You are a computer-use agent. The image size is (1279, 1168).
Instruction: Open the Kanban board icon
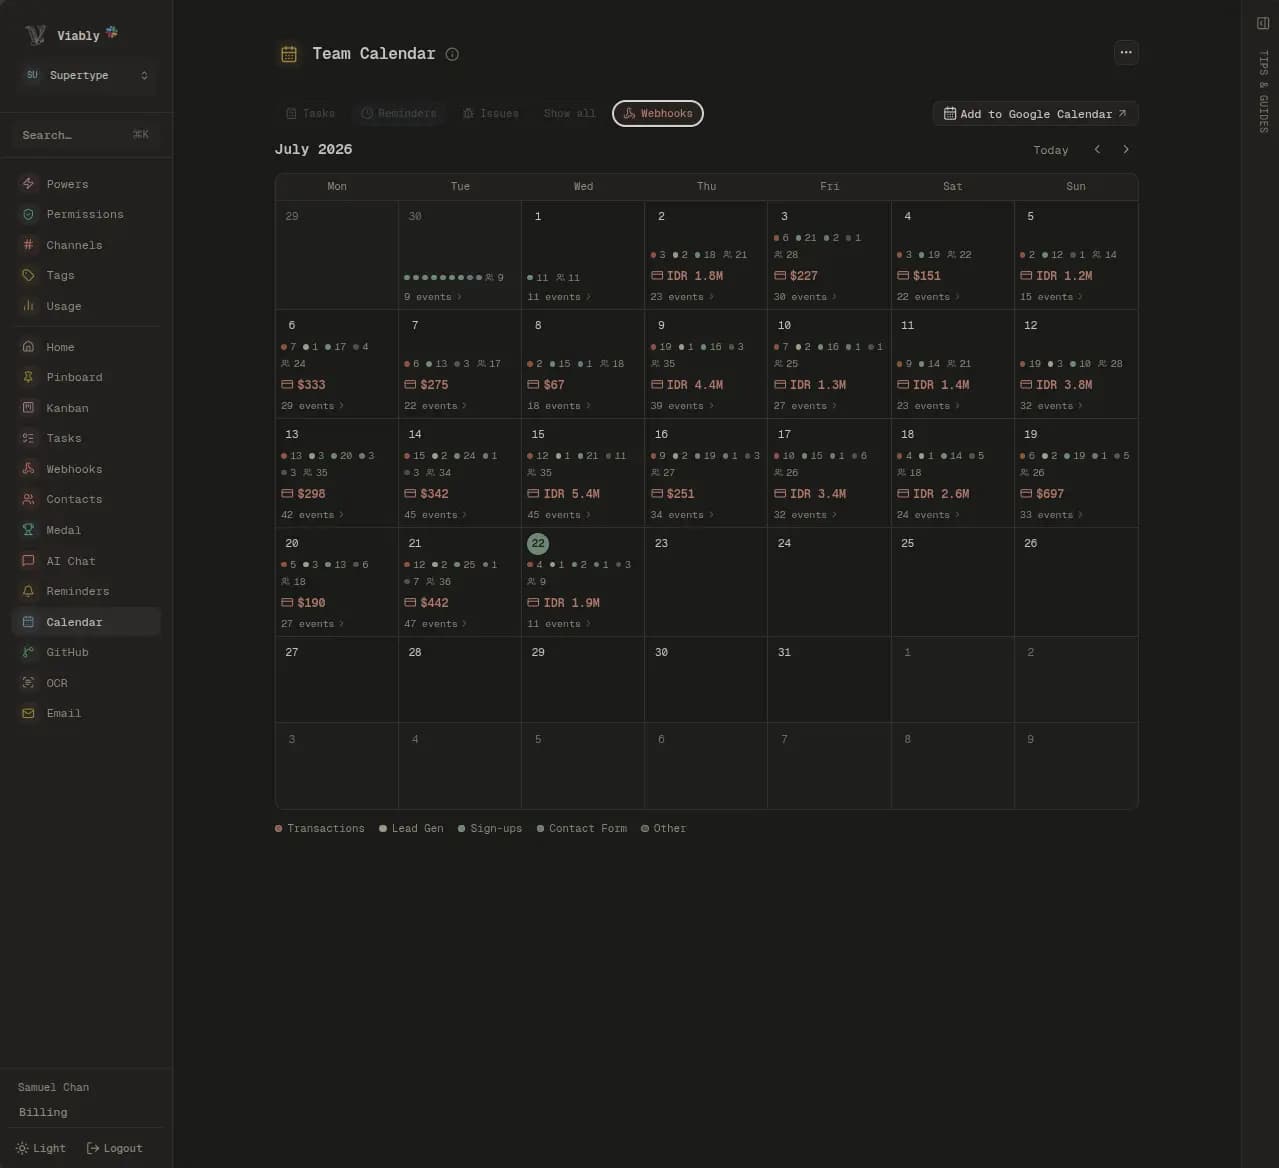(28, 408)
